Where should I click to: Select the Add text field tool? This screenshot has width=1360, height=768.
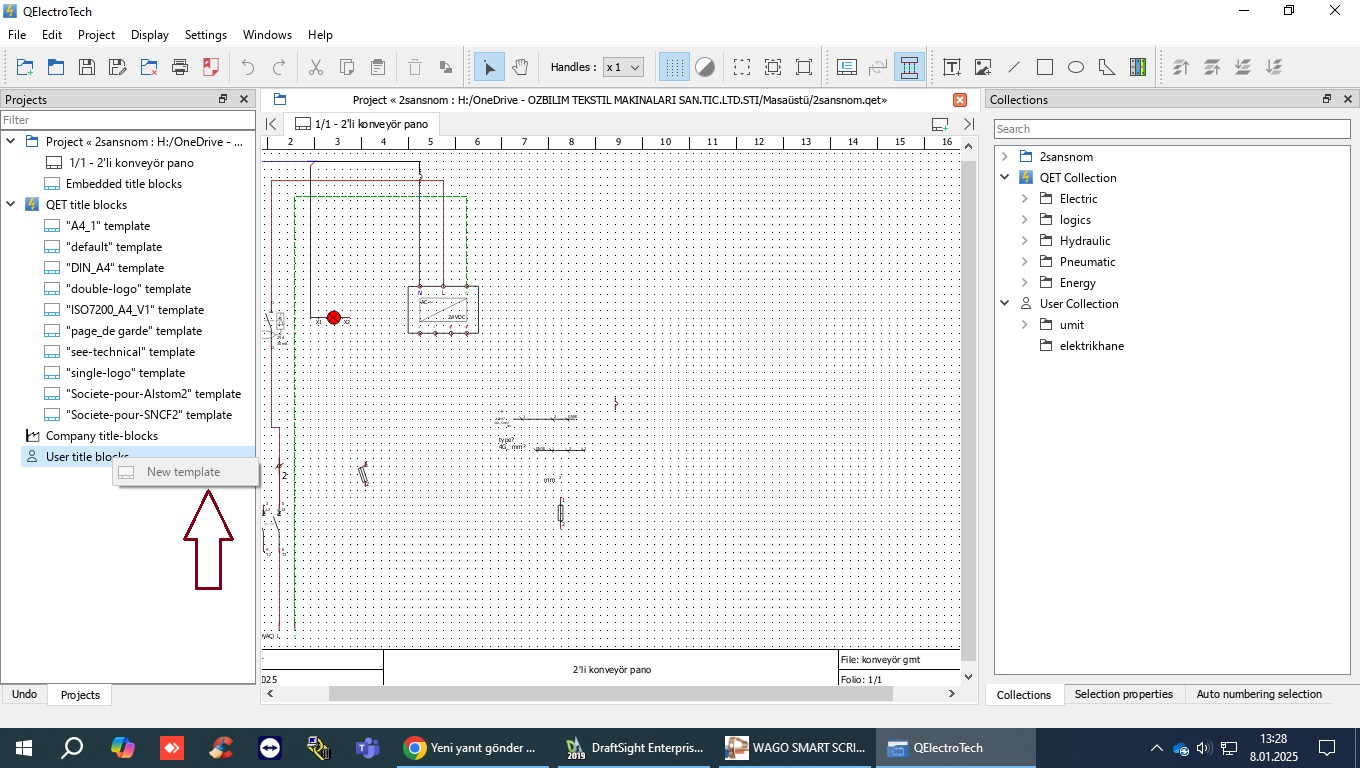pos(952,67)
